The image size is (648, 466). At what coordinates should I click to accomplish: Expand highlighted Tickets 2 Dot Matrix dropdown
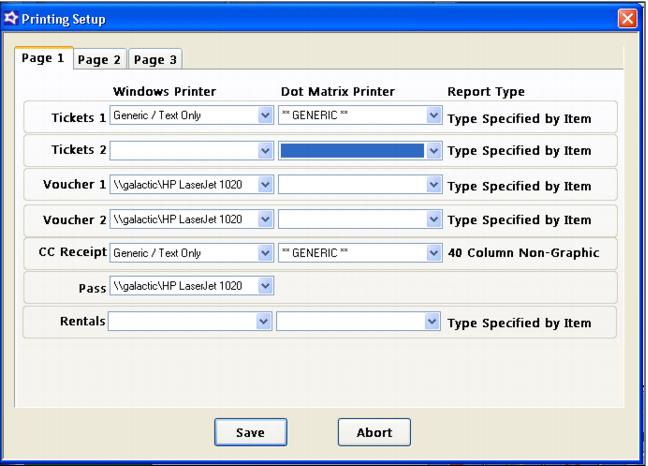433,150
